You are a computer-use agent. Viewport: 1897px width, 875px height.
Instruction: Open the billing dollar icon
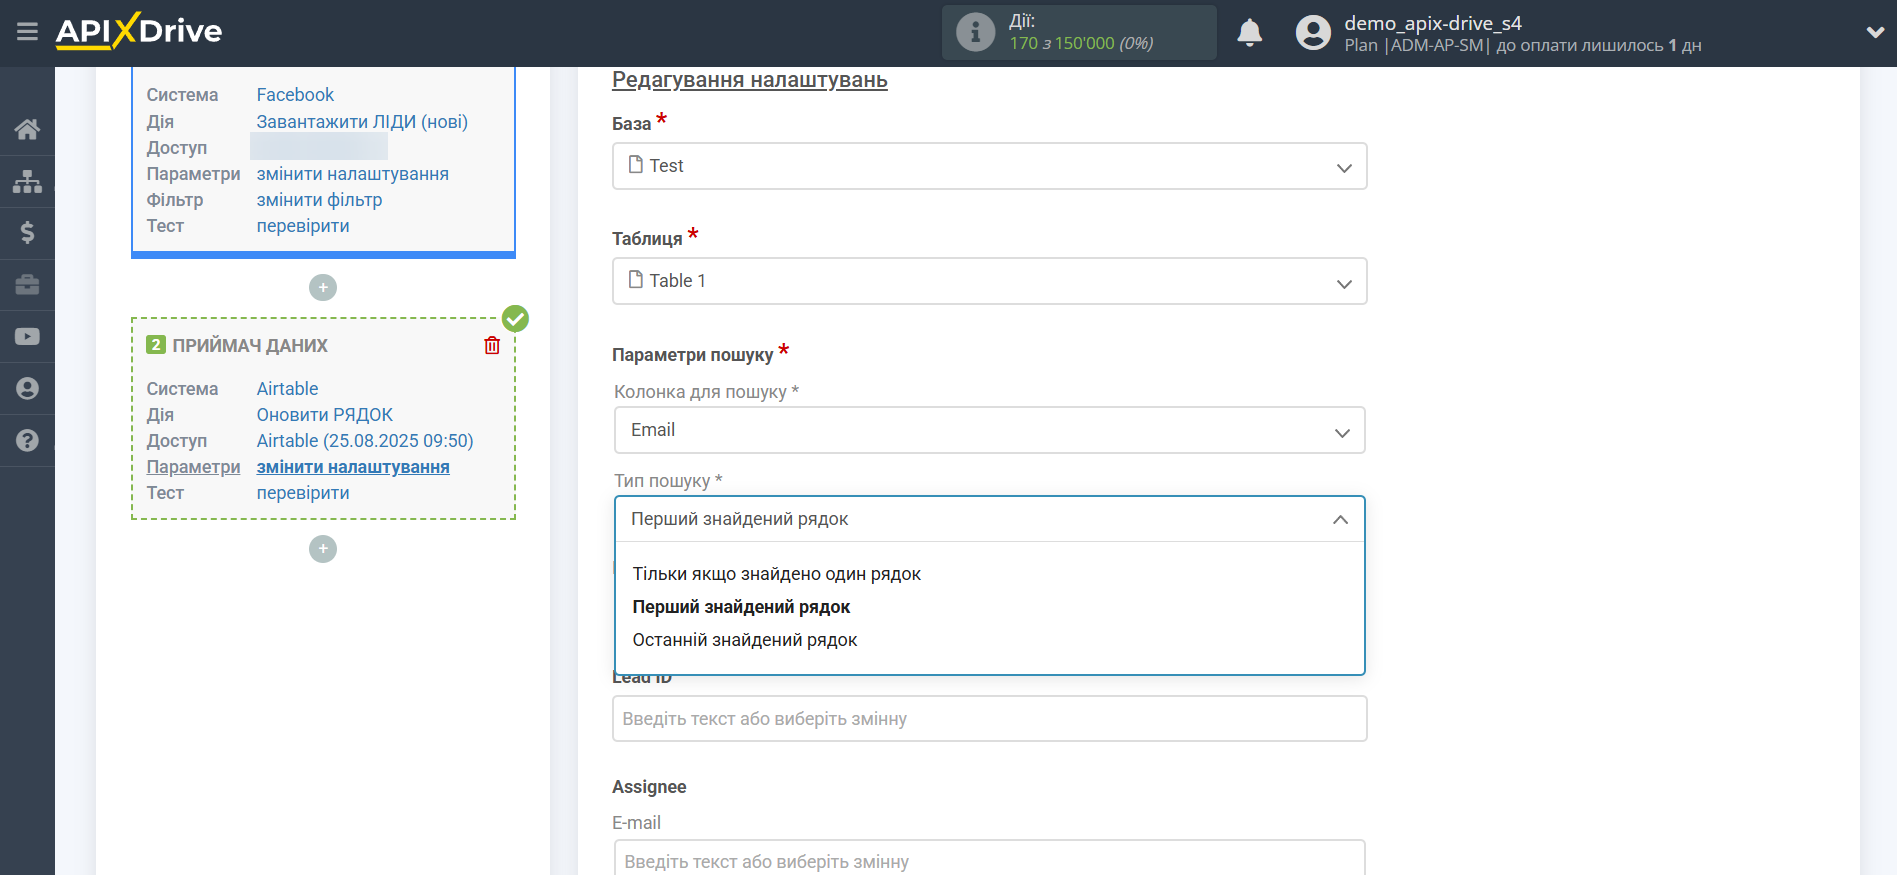coord(27,233)
